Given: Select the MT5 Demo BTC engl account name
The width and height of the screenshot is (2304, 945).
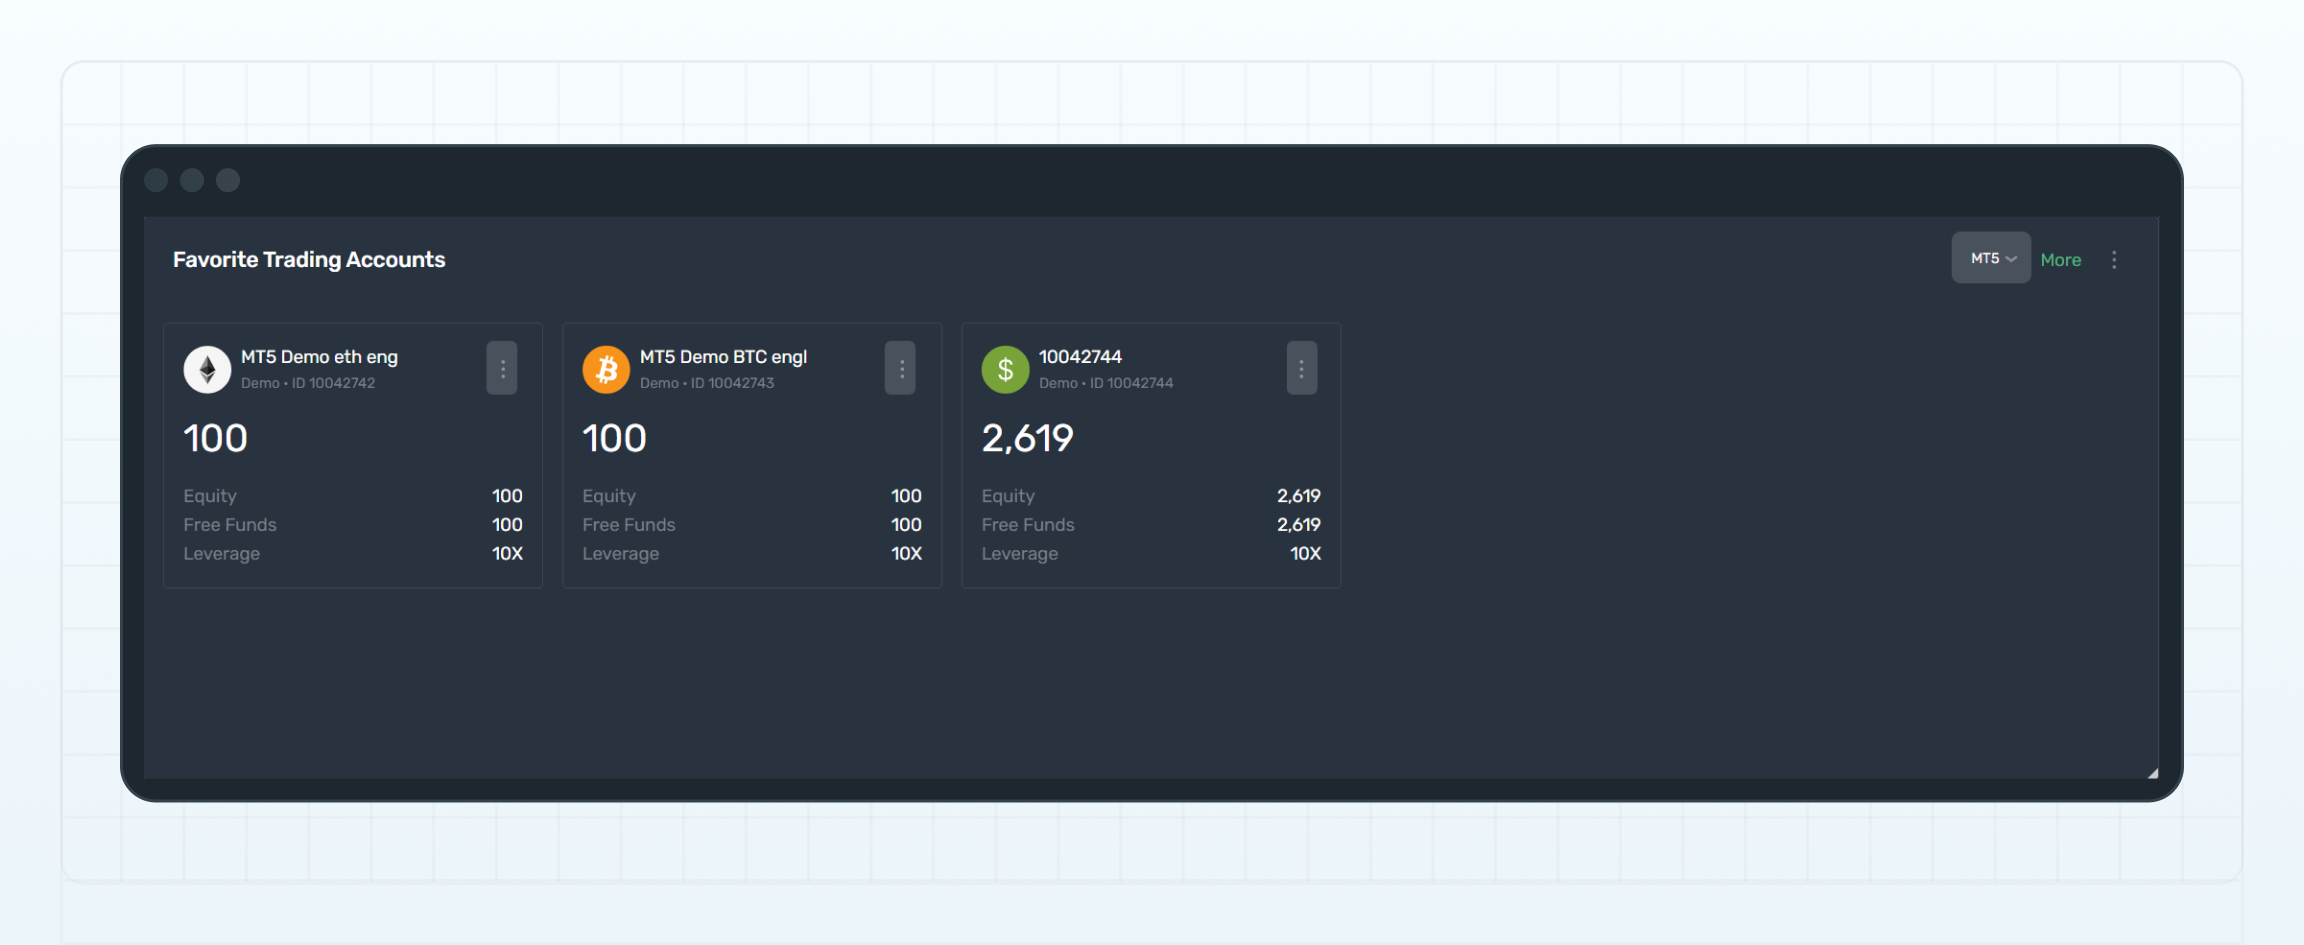Looking at the screenshot, I should tap(723, 357).
